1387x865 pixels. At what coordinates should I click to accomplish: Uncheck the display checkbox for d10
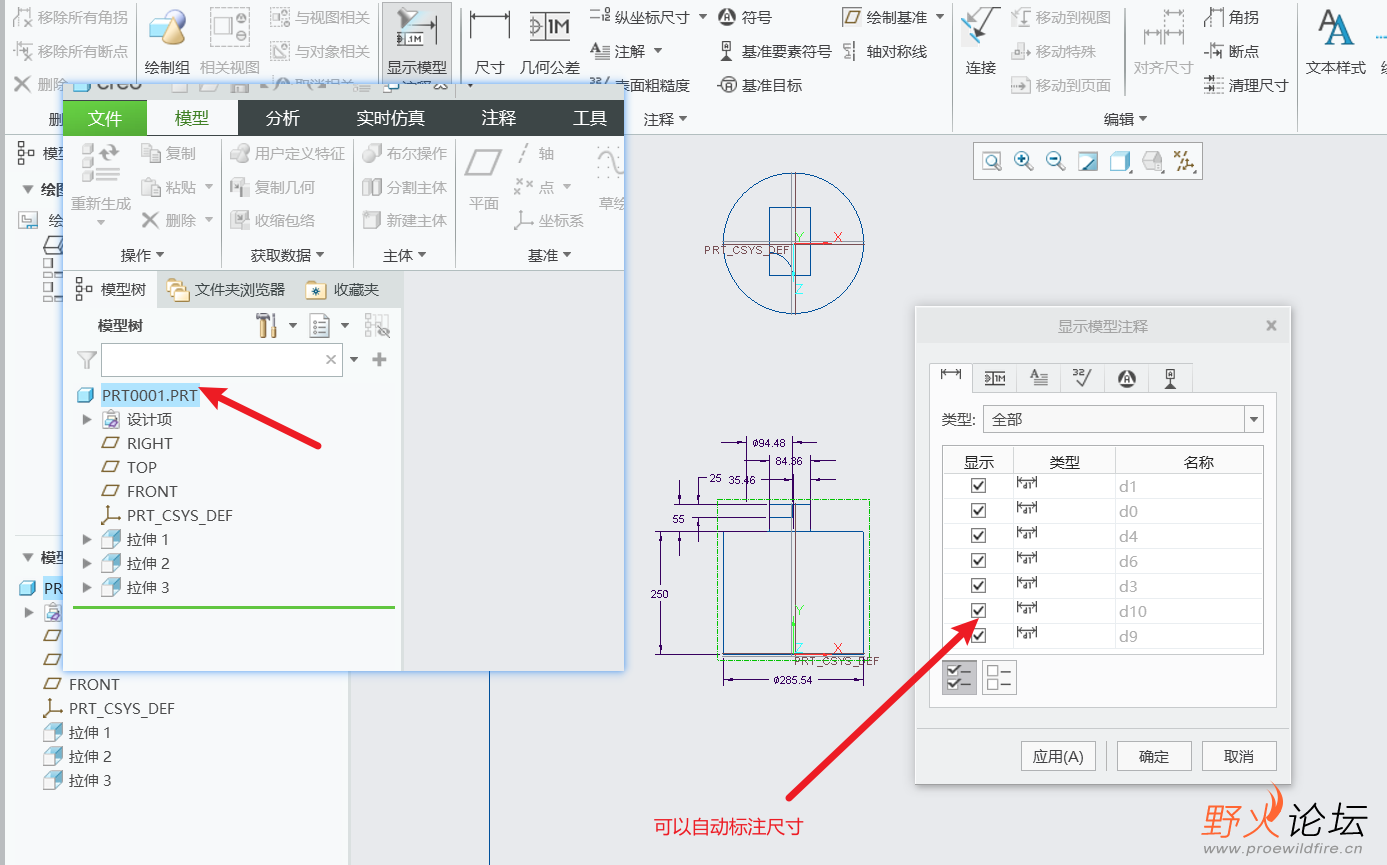[979, 610]
